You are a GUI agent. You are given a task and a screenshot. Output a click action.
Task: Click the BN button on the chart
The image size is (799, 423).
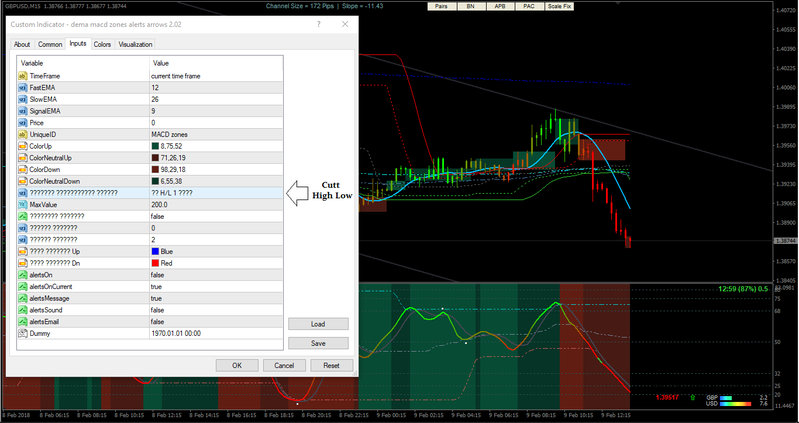click(x=471, y=7)
